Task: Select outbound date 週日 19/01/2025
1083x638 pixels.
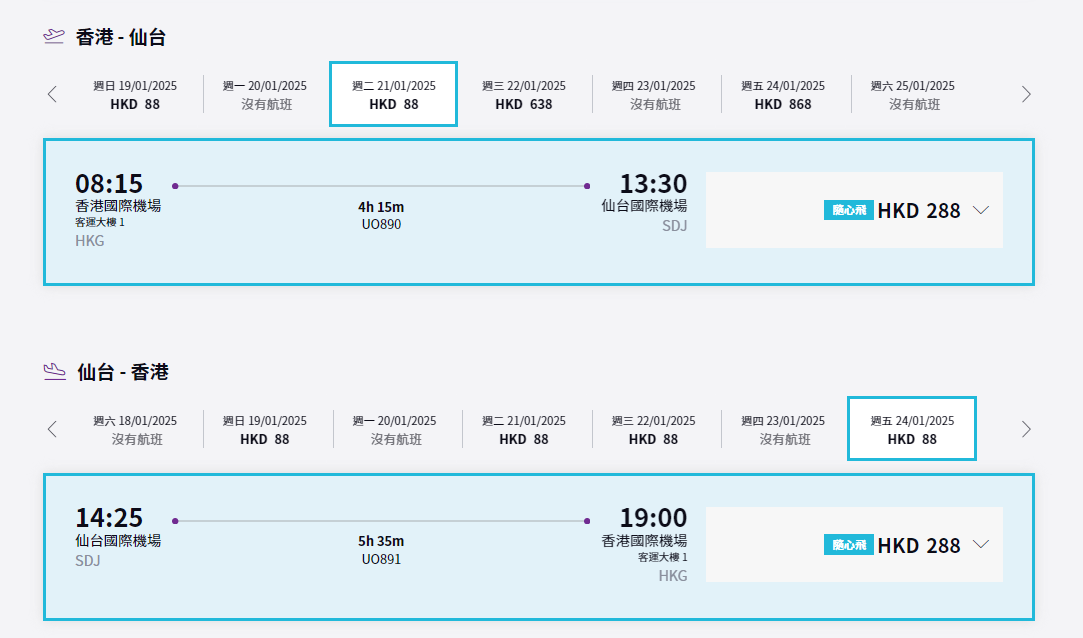Action: [135, 95]
